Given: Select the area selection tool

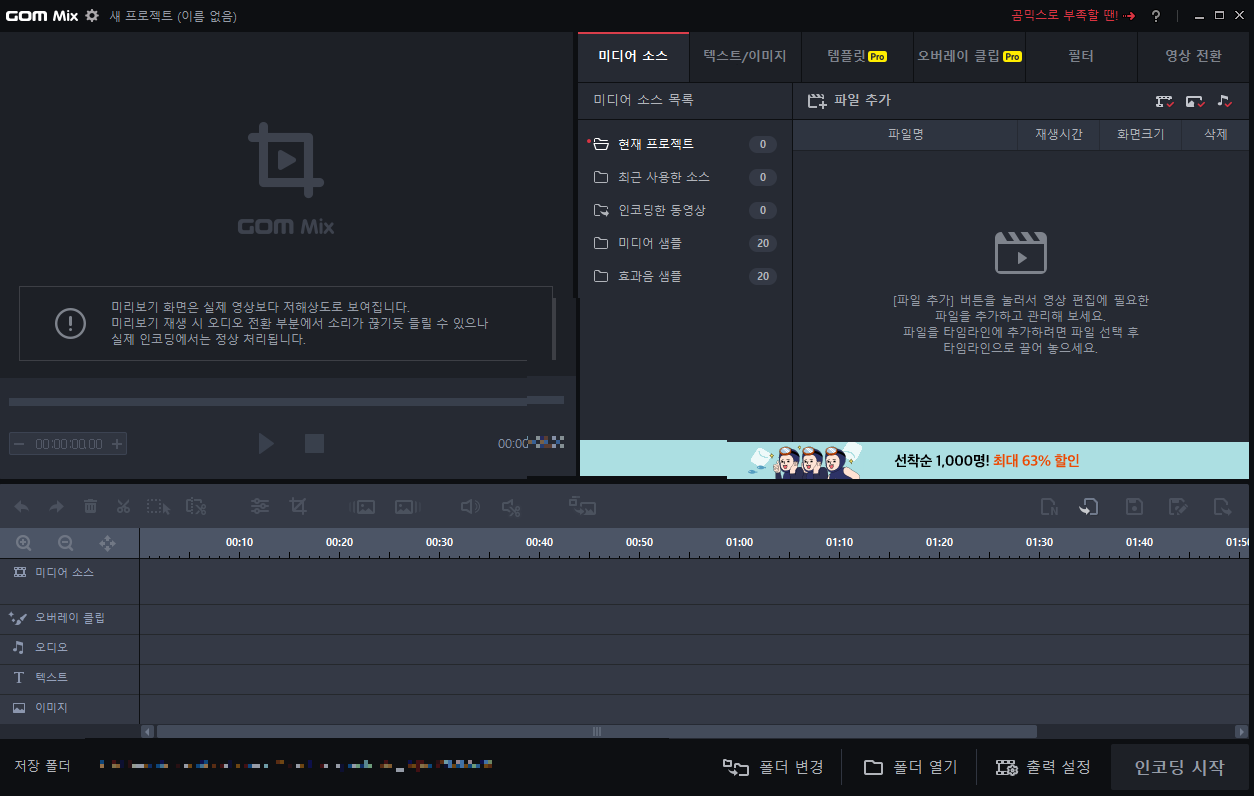Looking at the screenshot, I should click(159, 507).
